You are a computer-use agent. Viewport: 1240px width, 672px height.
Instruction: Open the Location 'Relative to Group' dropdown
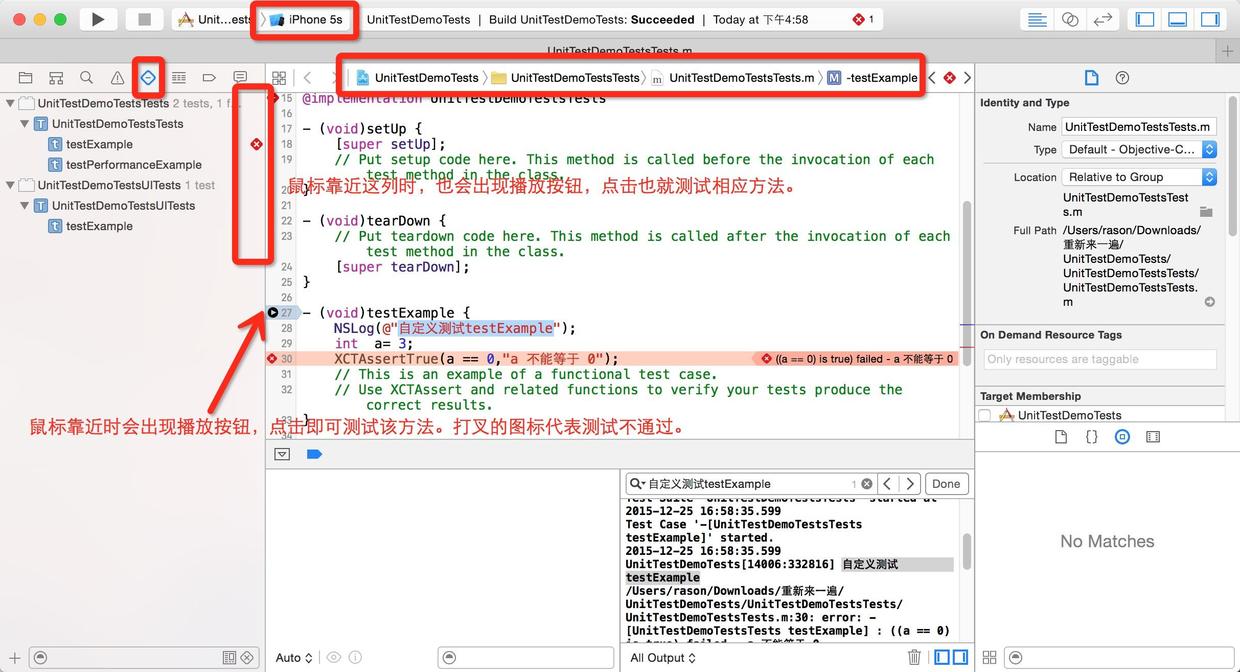coord(1139,177)
